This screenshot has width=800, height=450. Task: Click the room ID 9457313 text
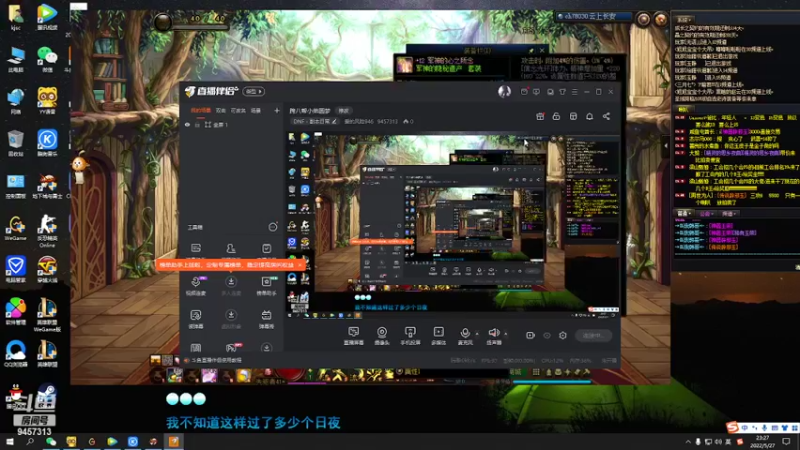coord(386,121)
